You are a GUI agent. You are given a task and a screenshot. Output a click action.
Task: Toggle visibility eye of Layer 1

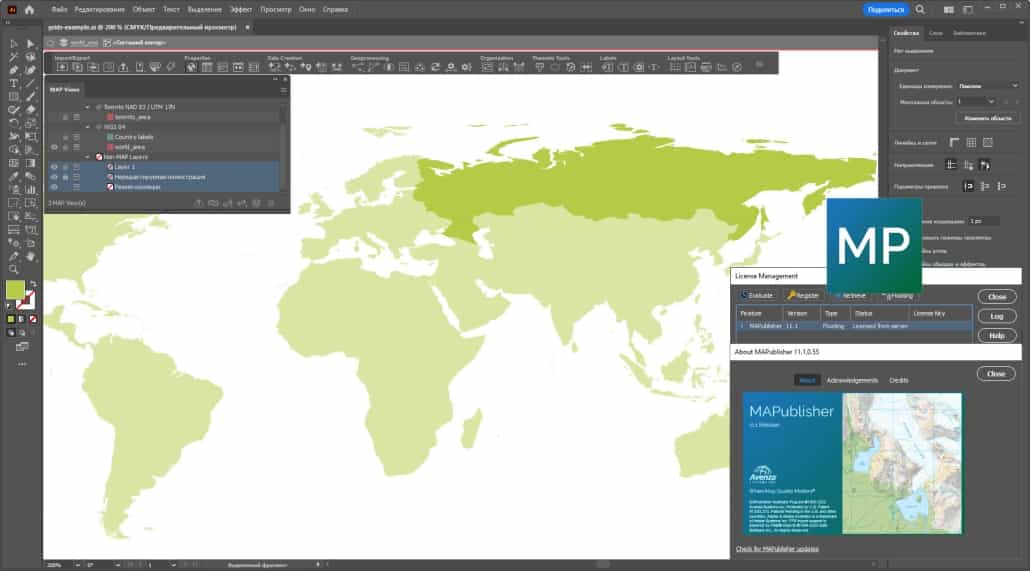(x=54, y=167)
